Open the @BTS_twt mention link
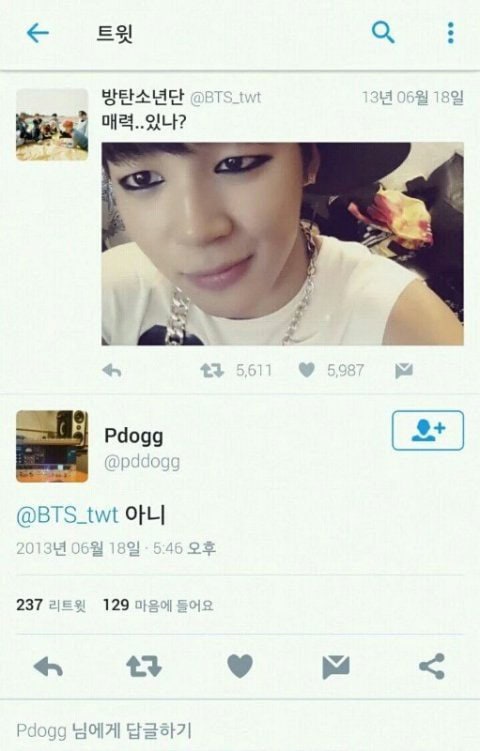Screen dimensions: 480x751 click(x=67, y=515)
